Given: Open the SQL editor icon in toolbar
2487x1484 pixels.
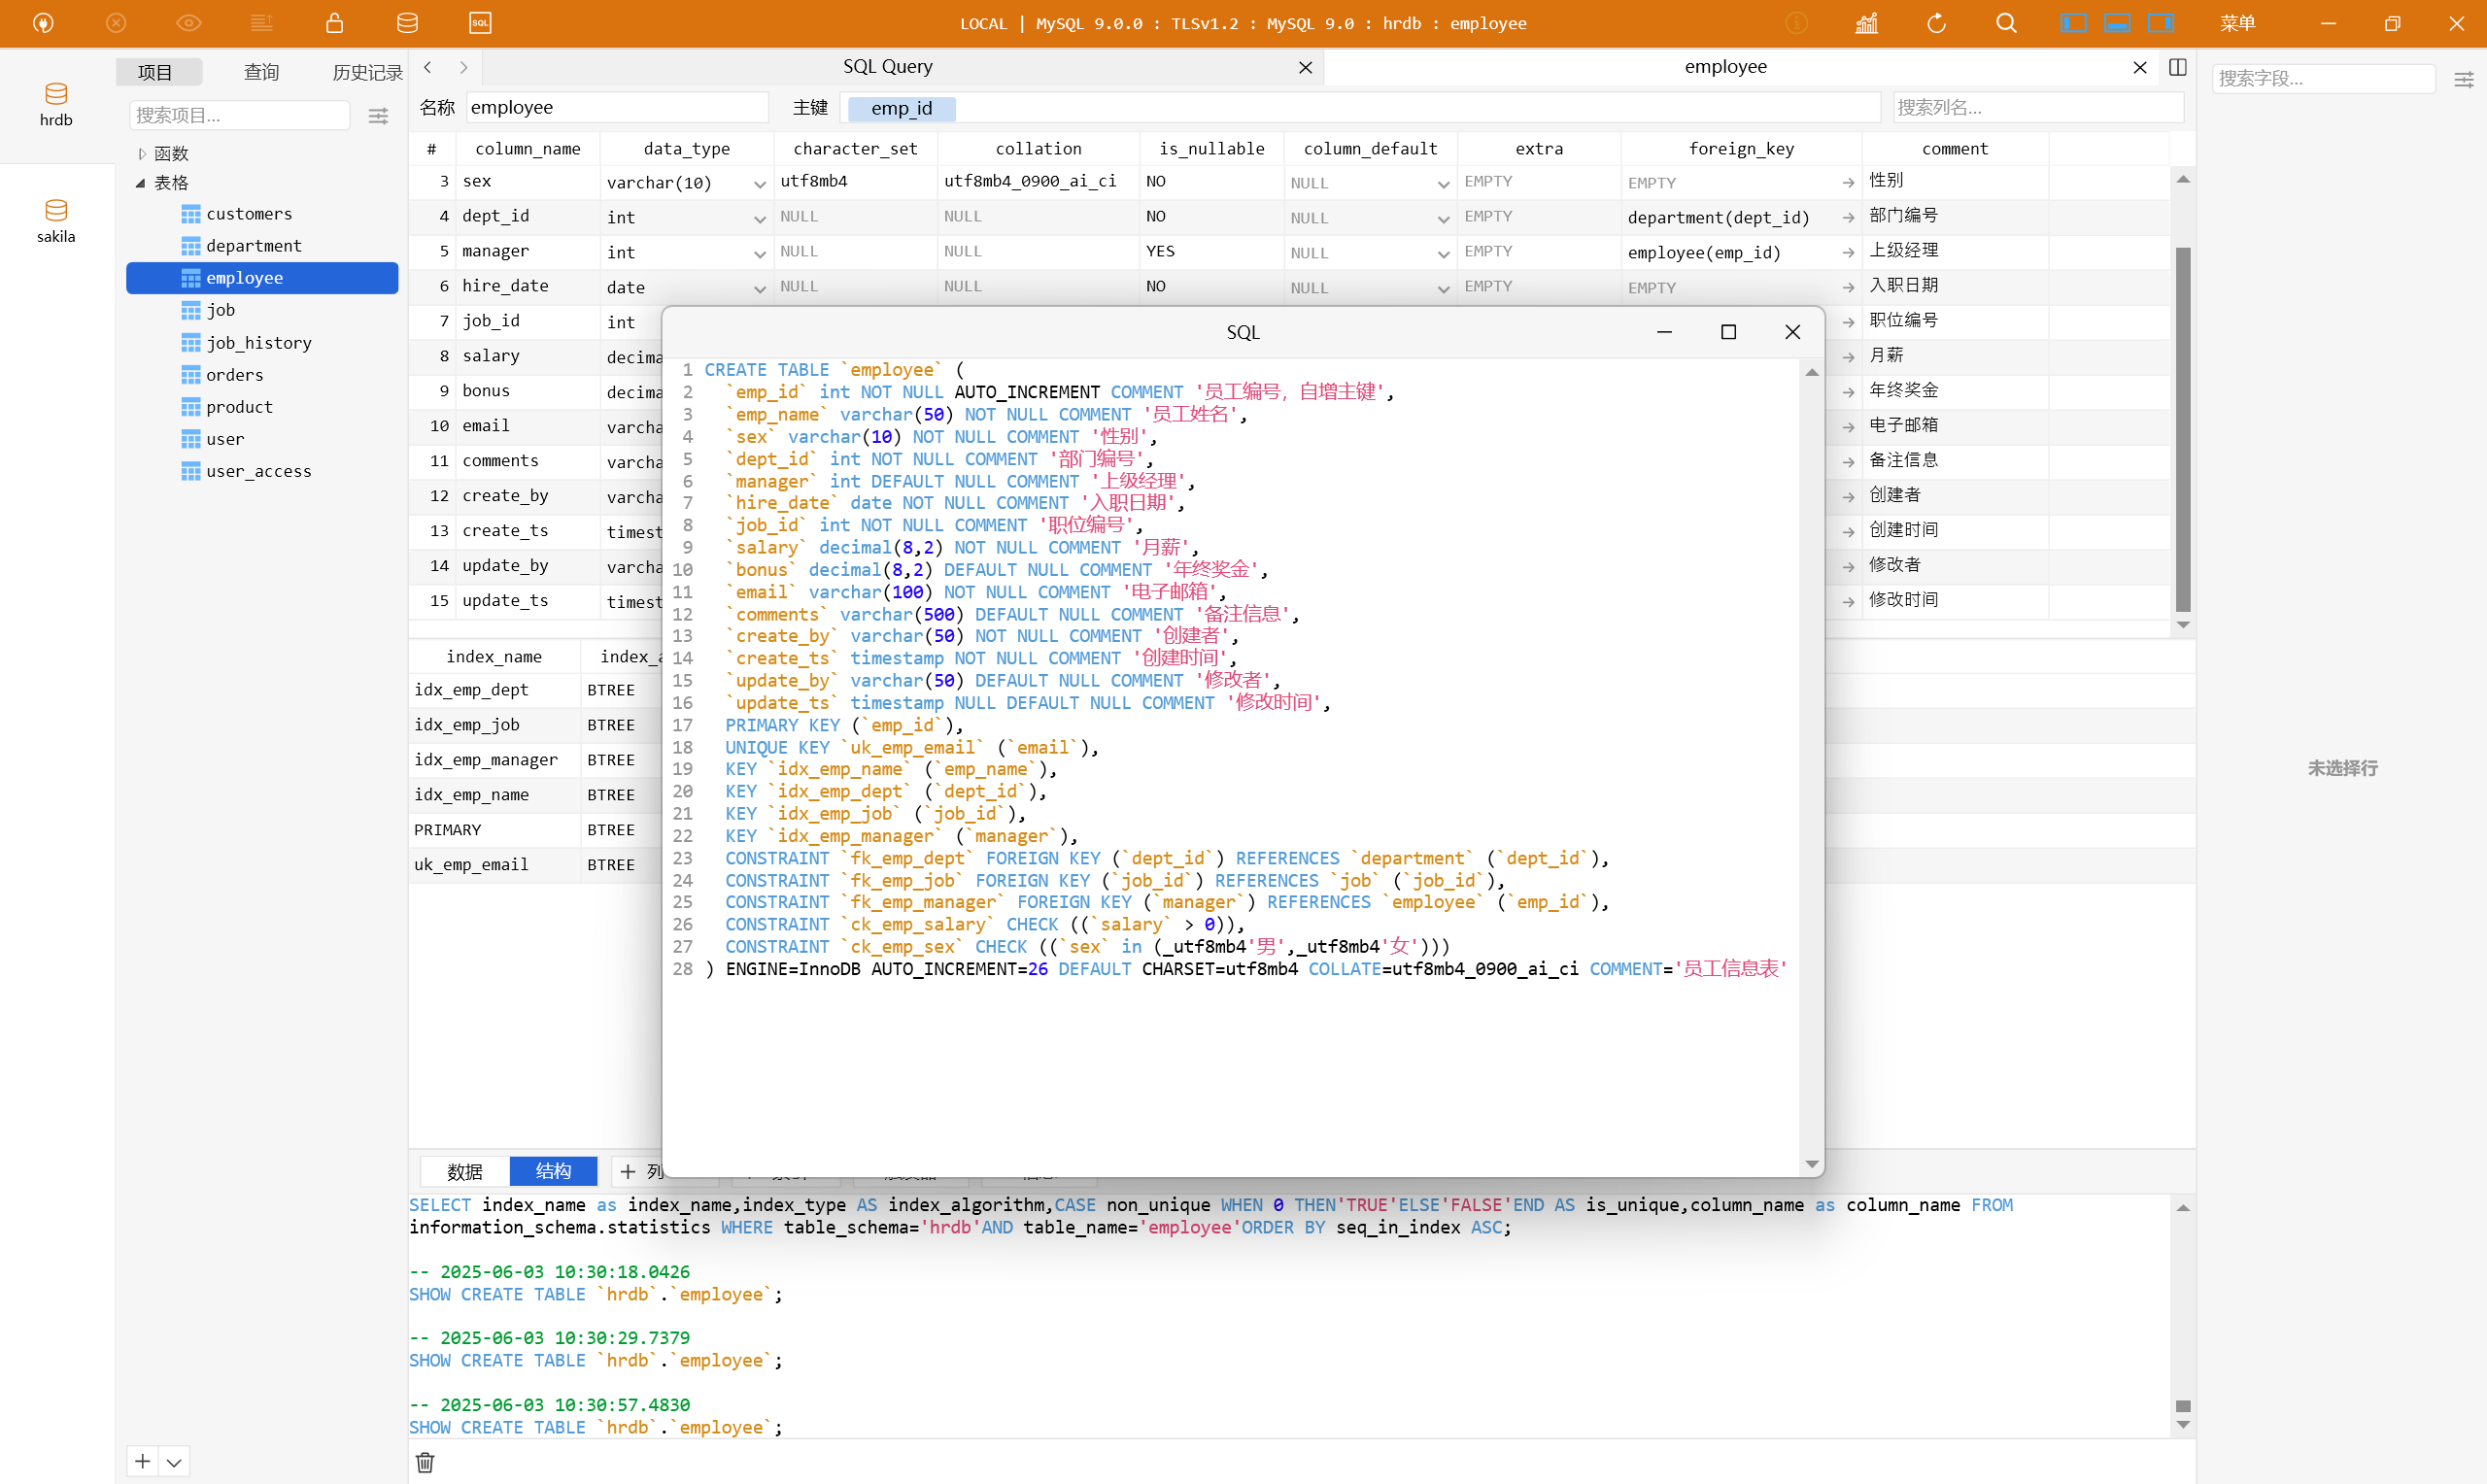Looking at the screenshot, I should pos(480,23).
